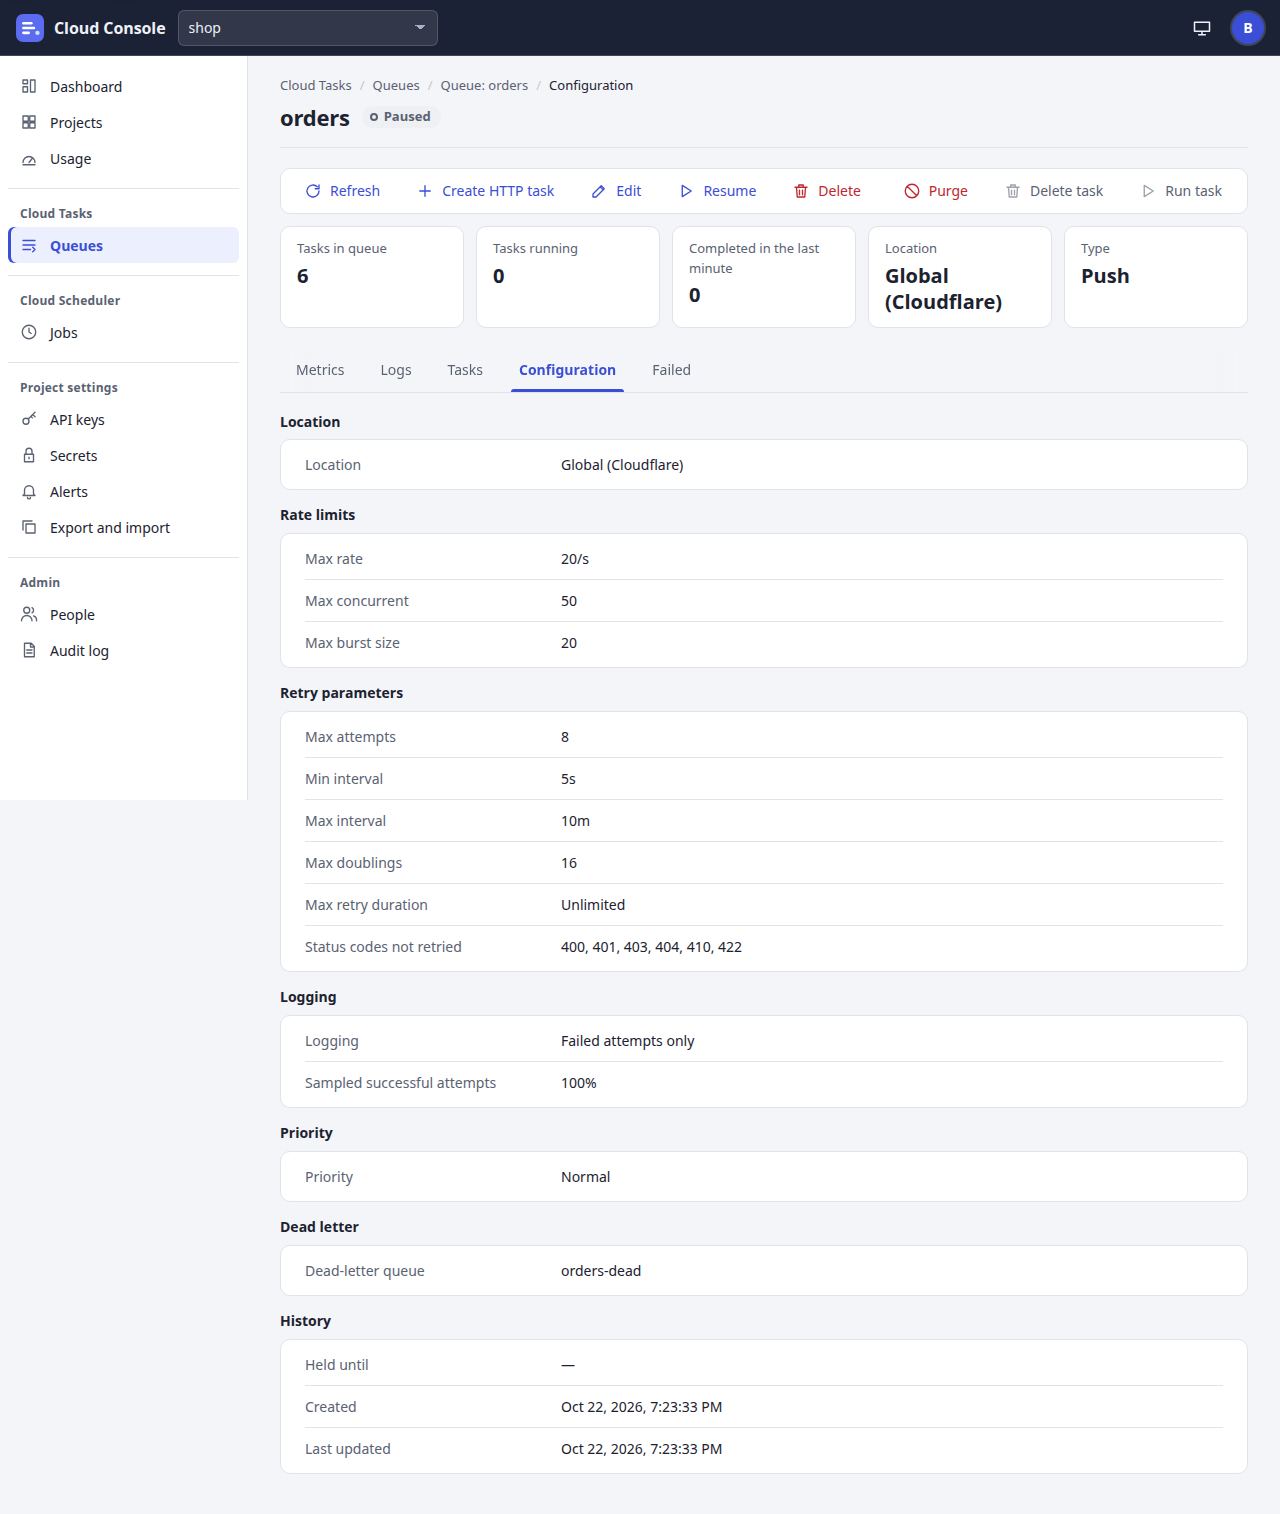Click the Cloud Console logo icon
1280x1514 pixels.
(x=30, y=28)
